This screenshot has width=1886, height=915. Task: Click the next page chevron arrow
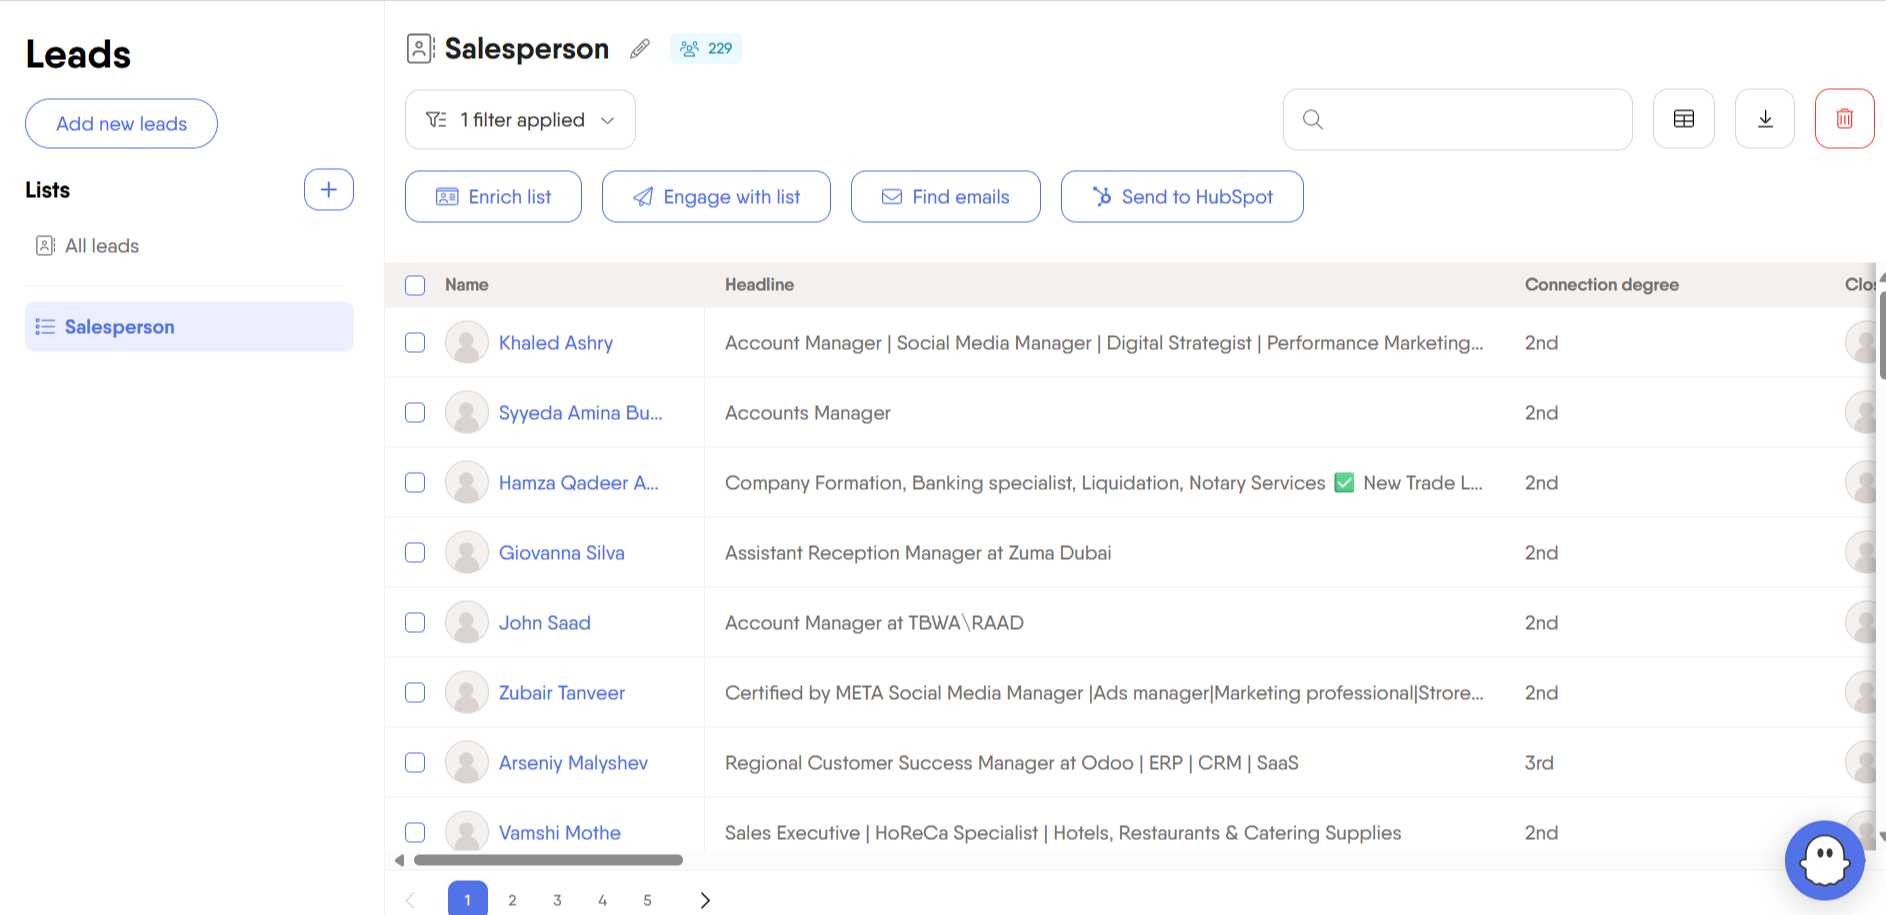(704, 899)
